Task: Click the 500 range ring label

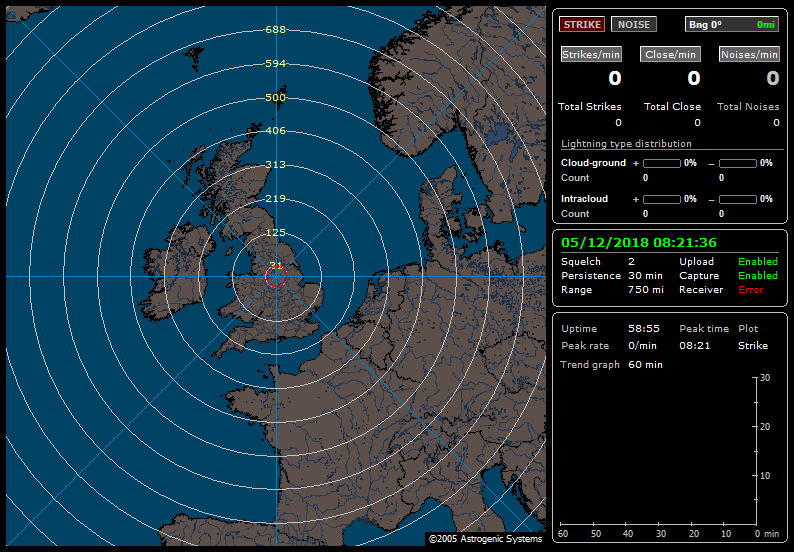Action: pos(275,98)
